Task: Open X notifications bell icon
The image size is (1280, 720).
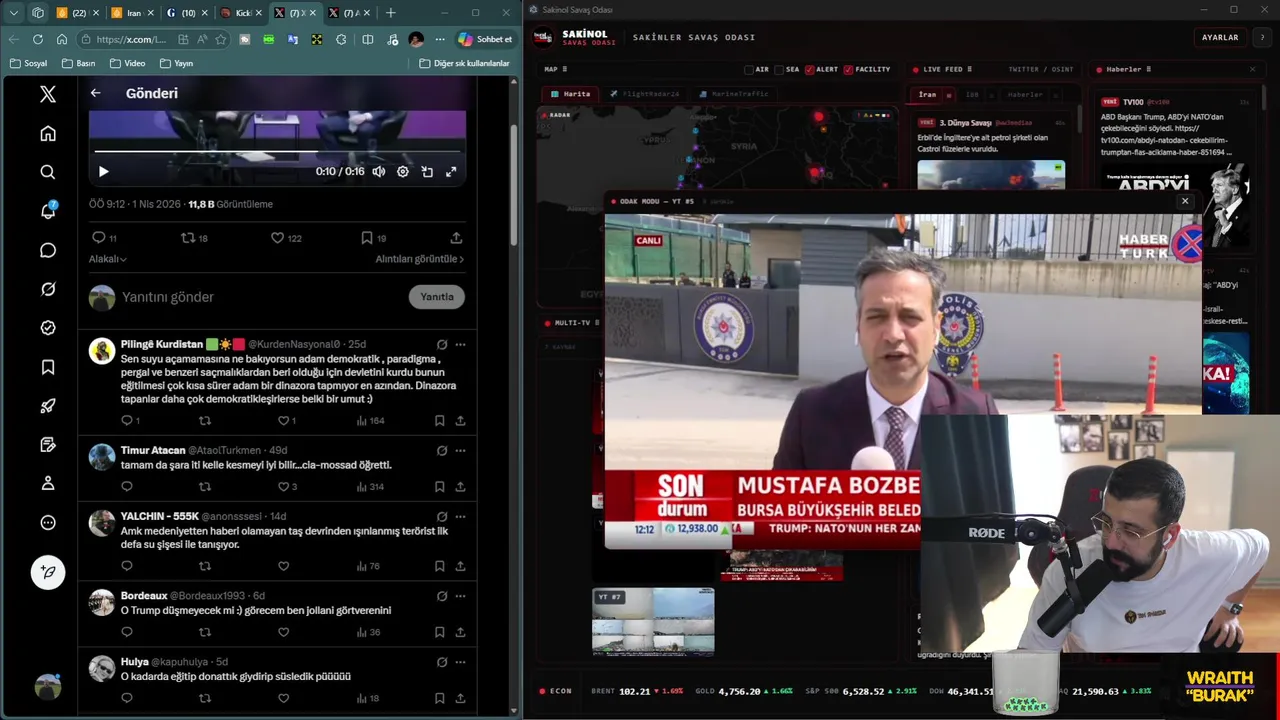Action: tap(48, 211)
